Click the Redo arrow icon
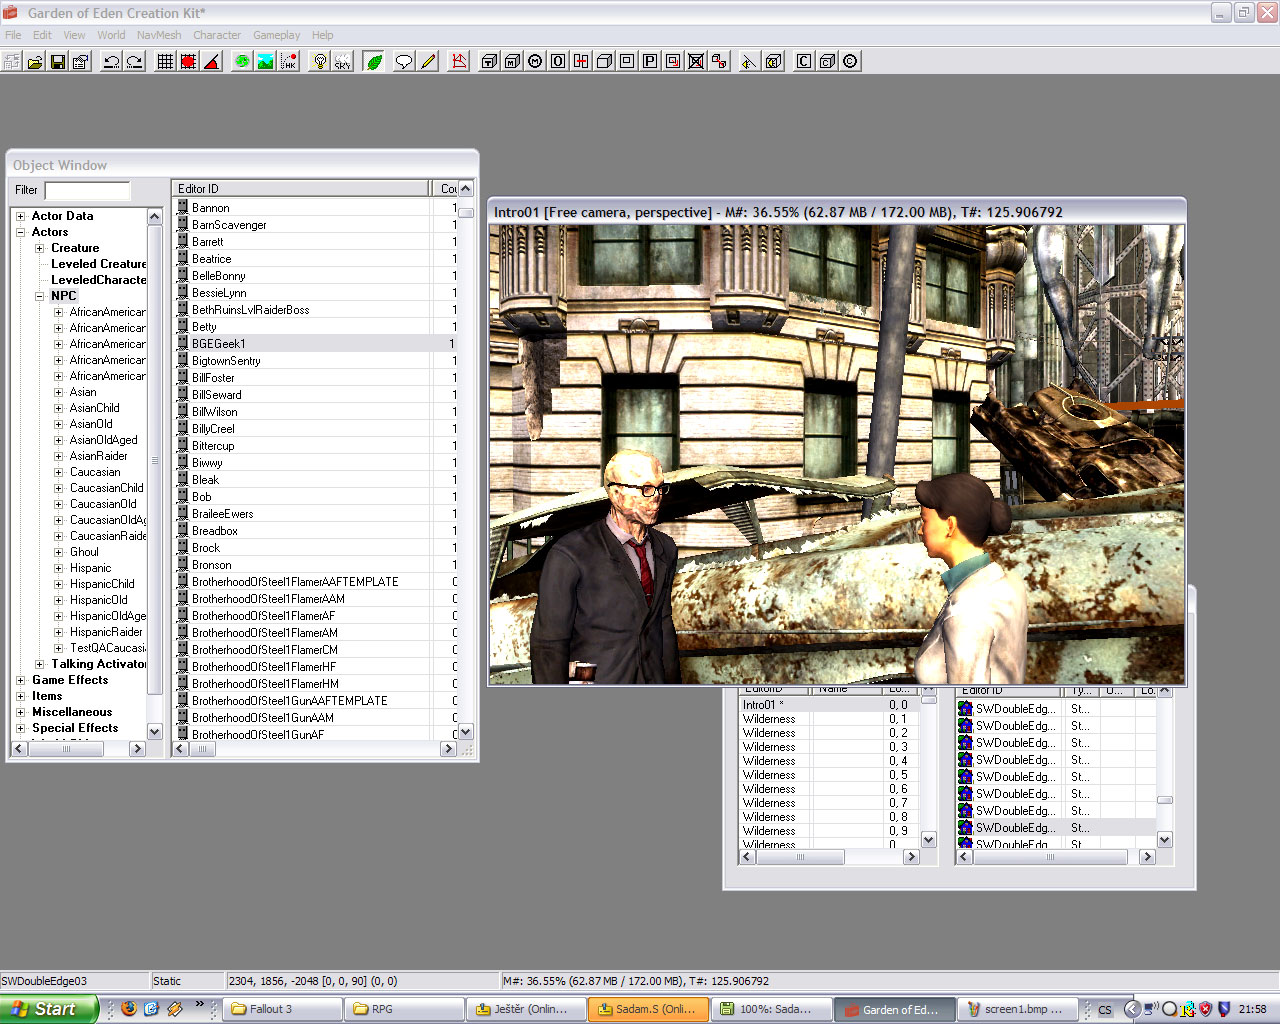Image resolution: width=1280 pixels, height=1024 pixels. coord(134,61)
